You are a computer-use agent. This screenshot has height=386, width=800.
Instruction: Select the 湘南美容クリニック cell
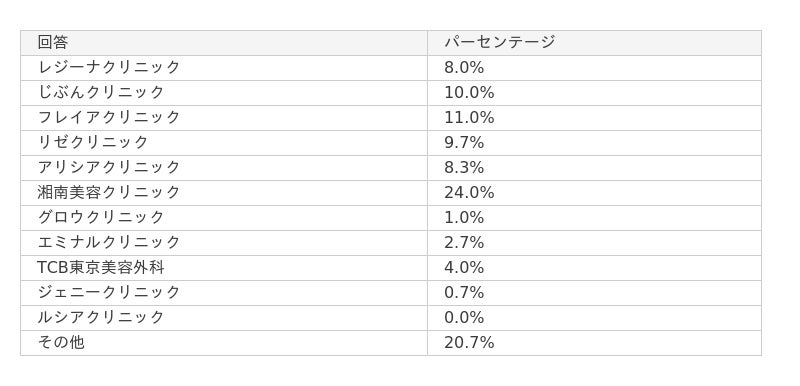(224, 193)
